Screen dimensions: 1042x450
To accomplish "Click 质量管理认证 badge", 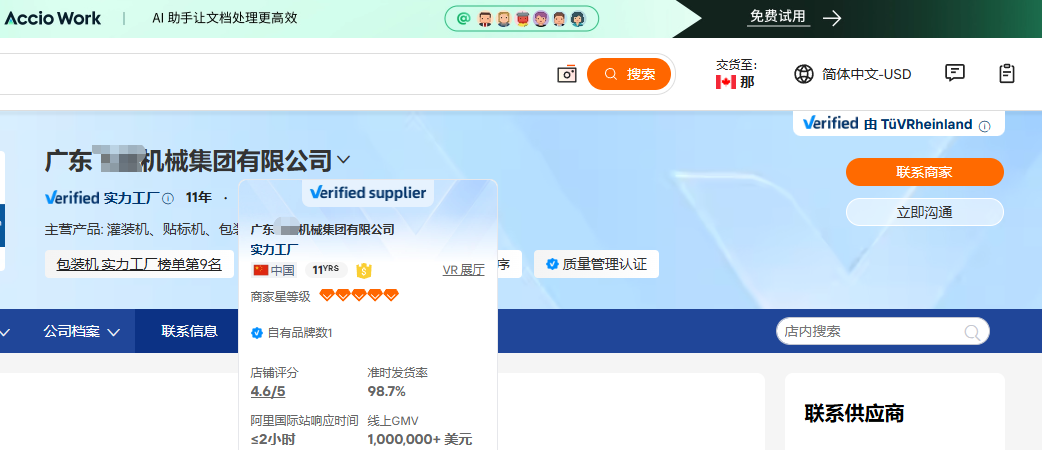I will [x=596, y=264].
